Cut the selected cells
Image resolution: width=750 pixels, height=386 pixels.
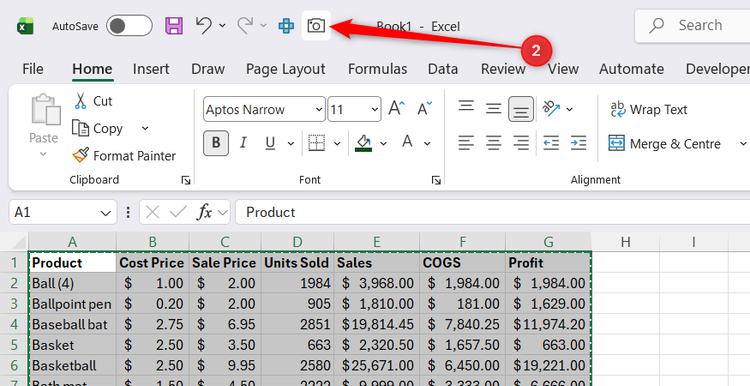pyautogui.click(x=93, y=101)
